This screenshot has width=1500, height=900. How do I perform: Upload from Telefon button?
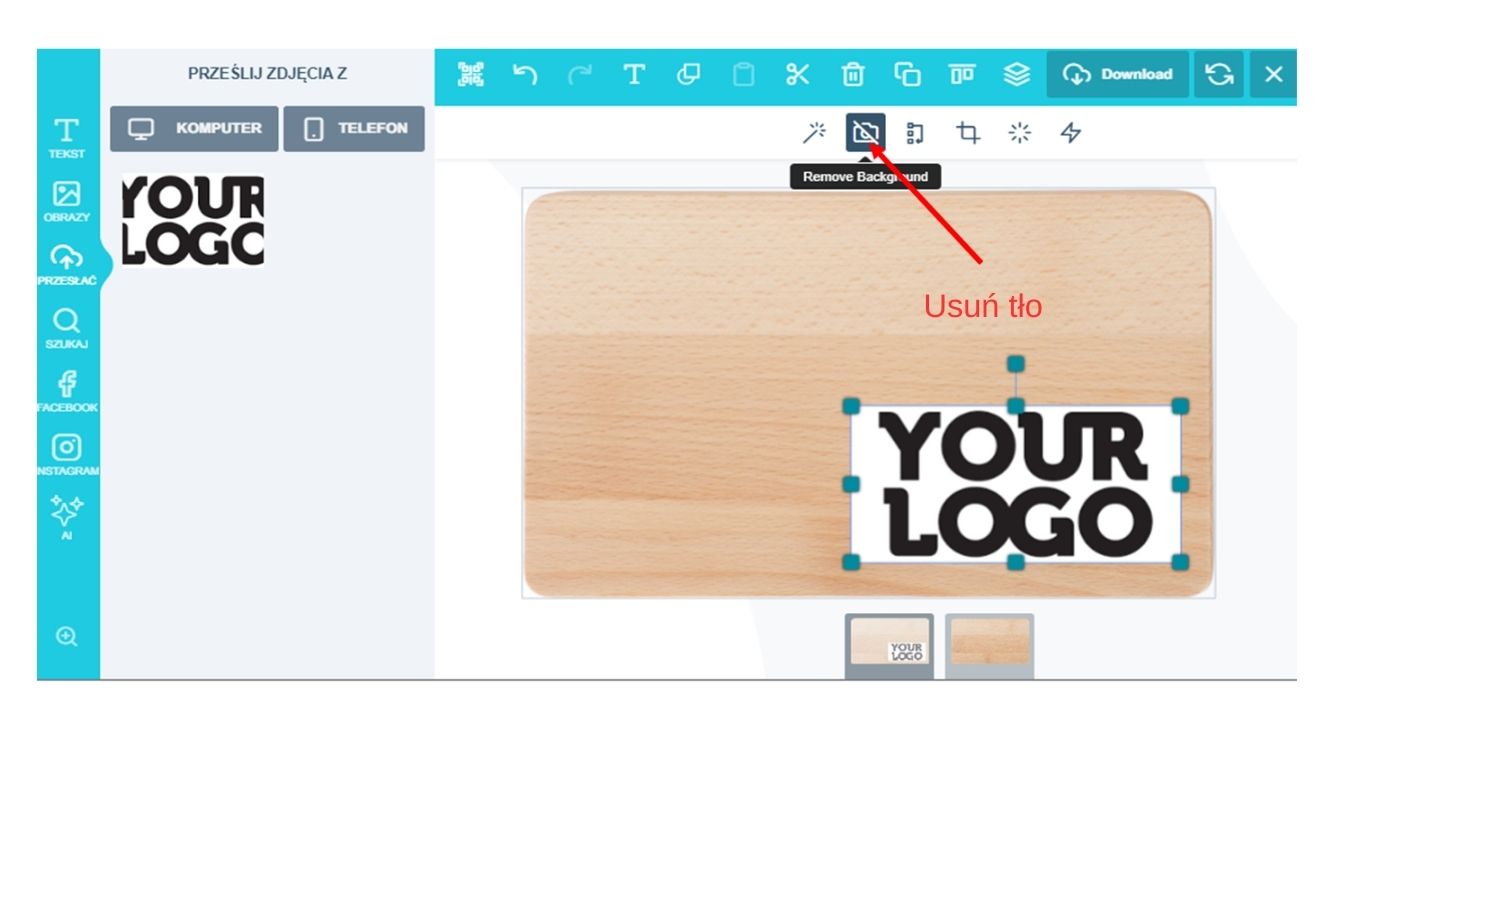pos(354,129)
